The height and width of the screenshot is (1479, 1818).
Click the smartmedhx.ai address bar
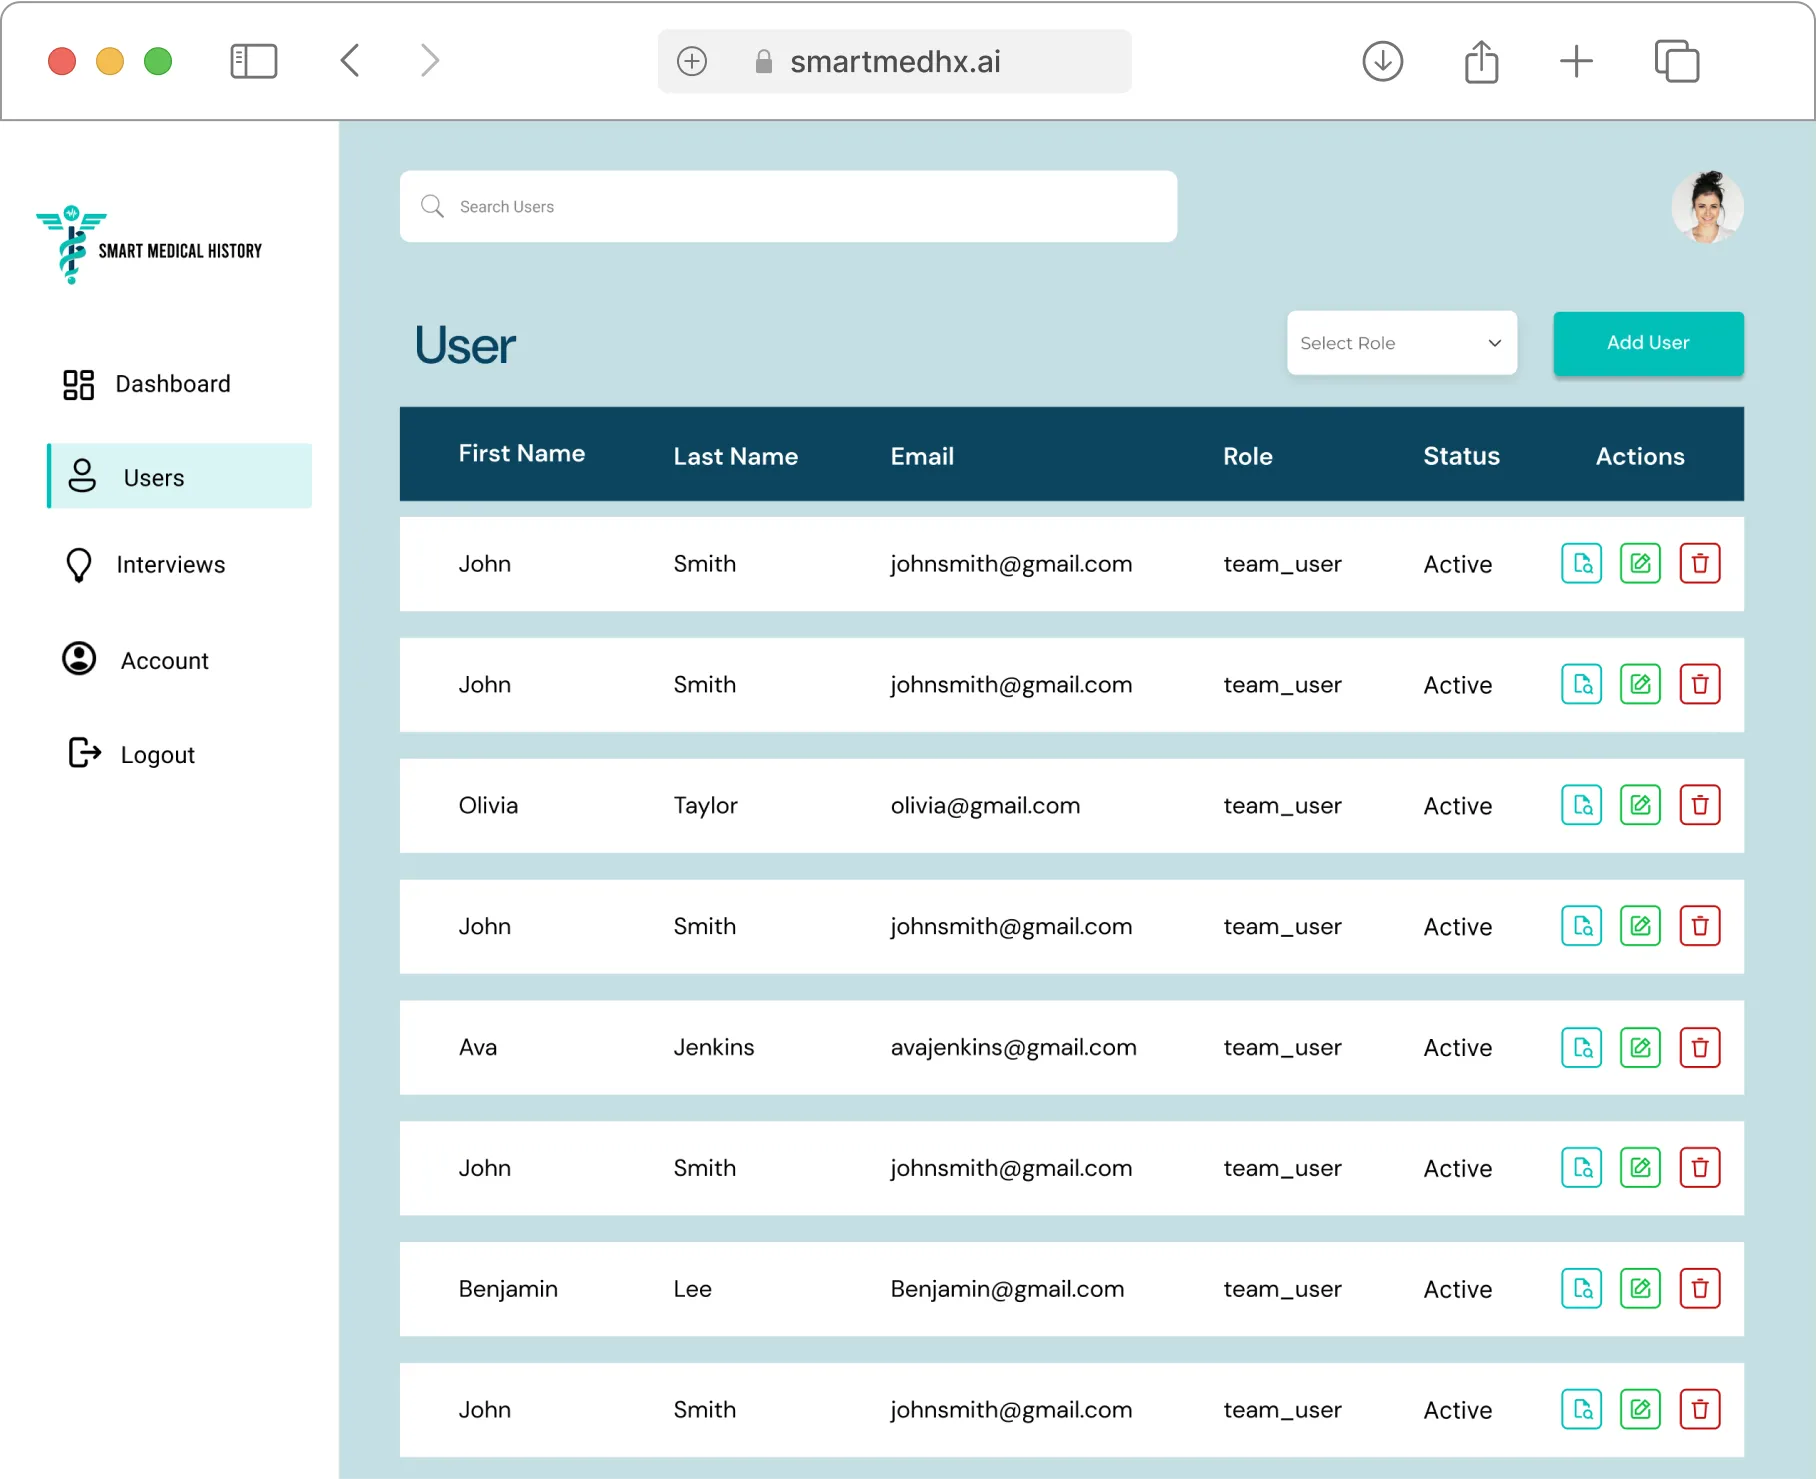[894, 61]
